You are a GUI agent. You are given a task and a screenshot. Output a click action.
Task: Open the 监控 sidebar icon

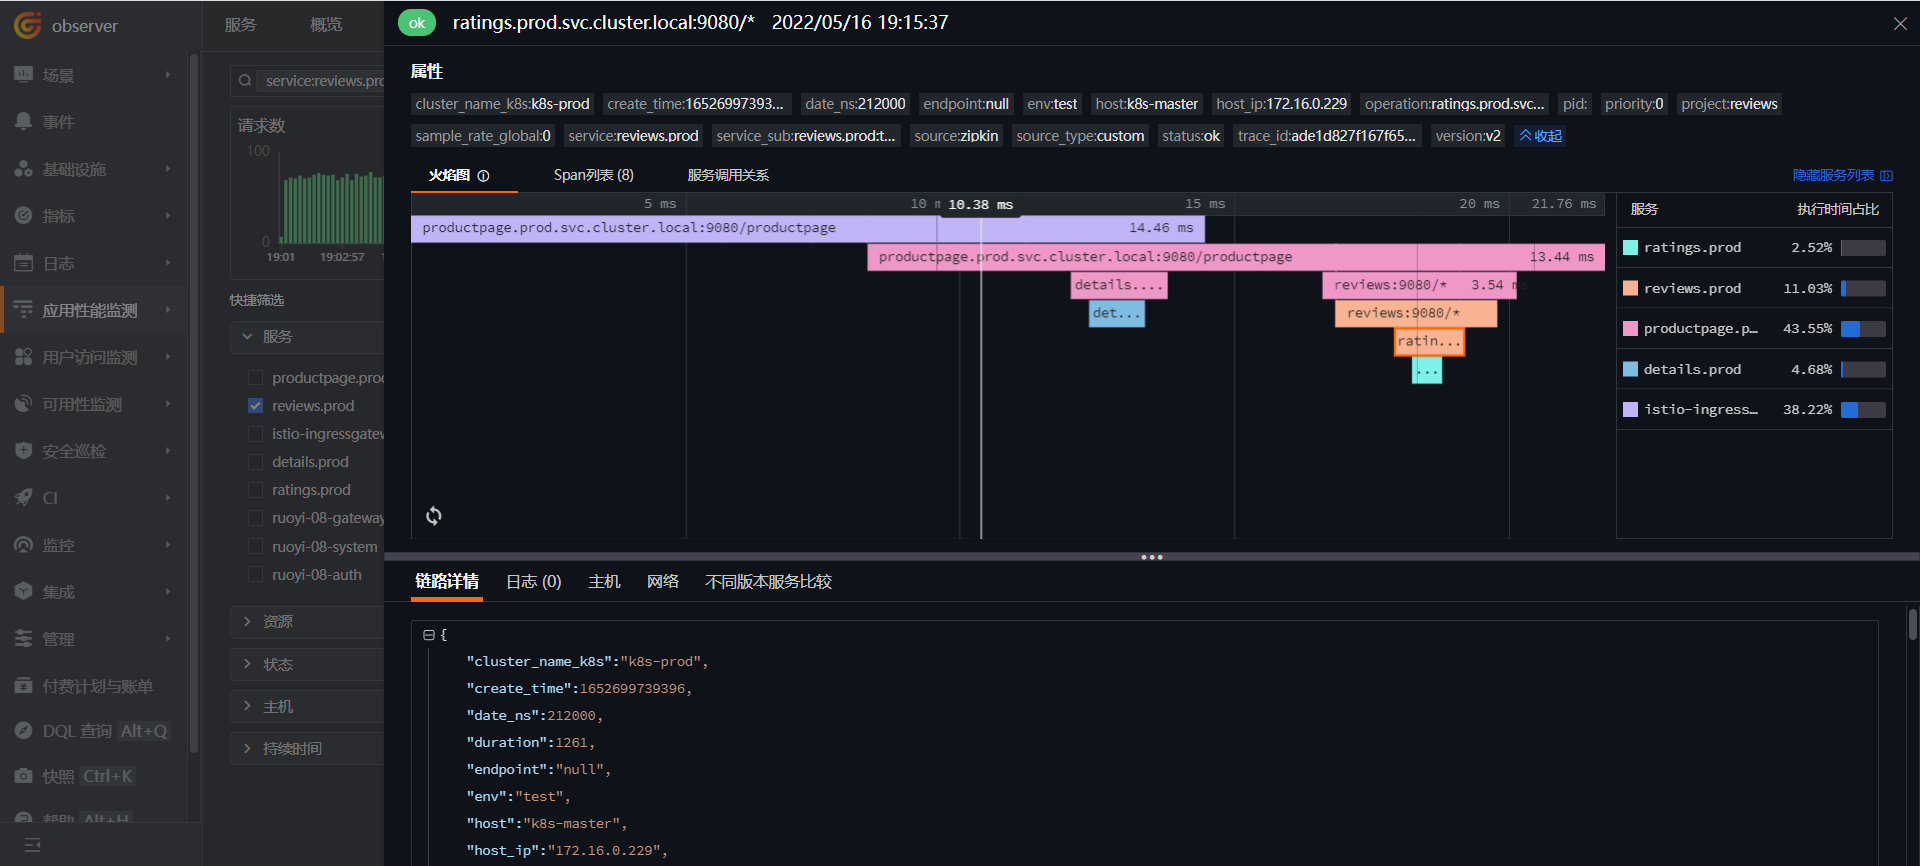pyautogui.click(x=23, y=545)
